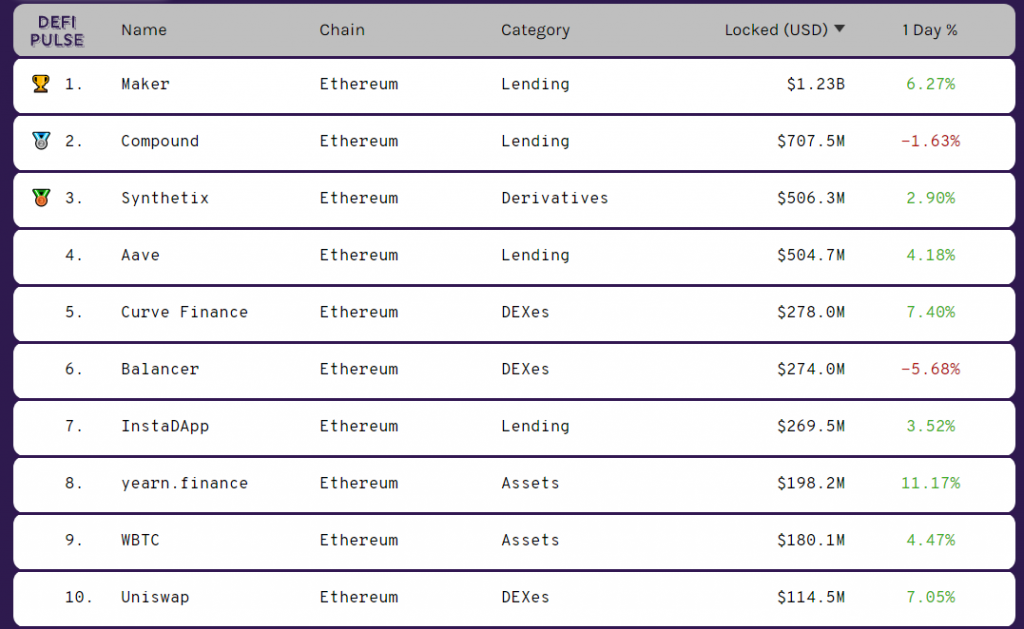Select the Synthetix row name
The image size is (1024, 629).
click(165, 198)
